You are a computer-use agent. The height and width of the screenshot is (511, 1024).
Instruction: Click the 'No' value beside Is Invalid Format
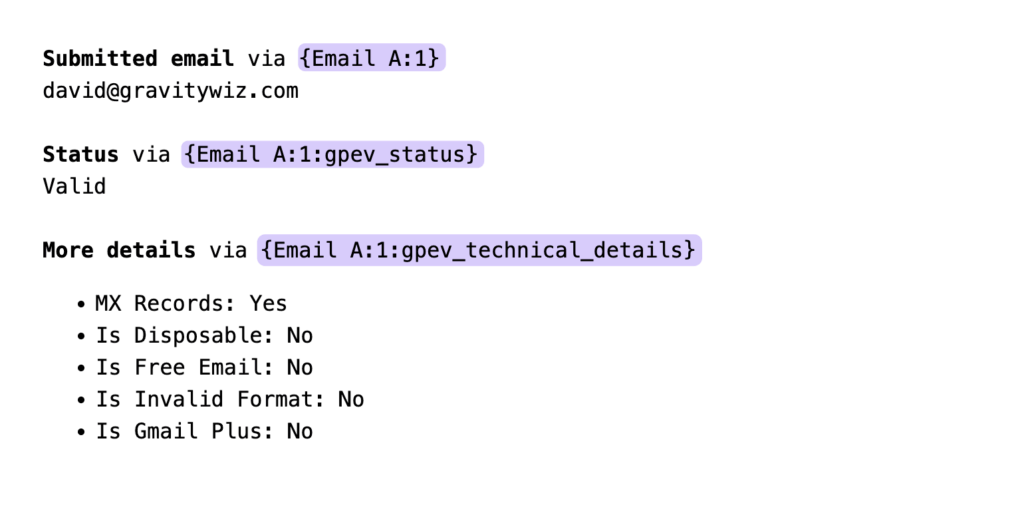351,399
